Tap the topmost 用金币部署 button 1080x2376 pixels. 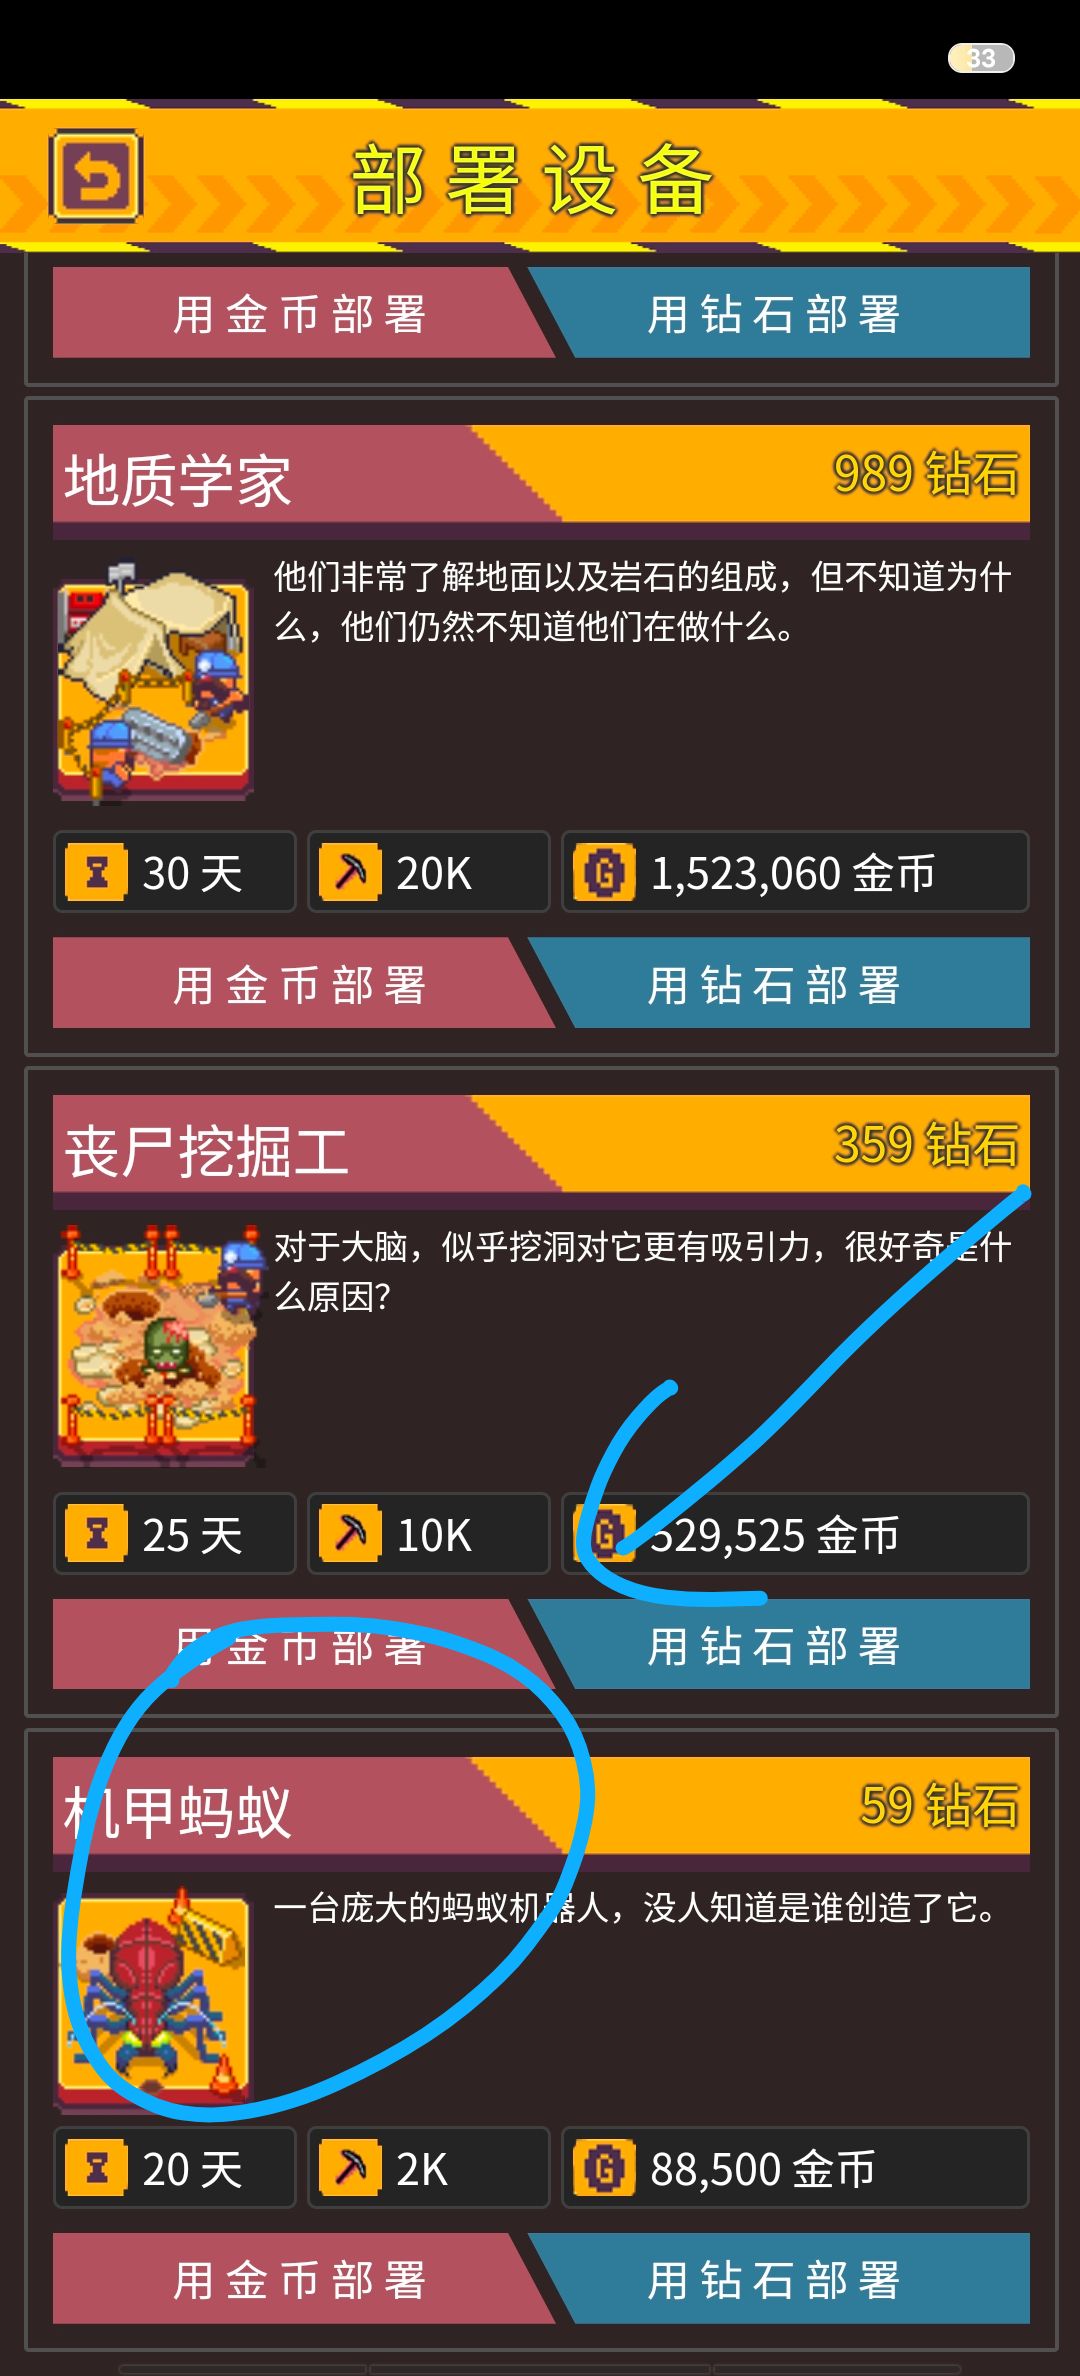point(298,312)
